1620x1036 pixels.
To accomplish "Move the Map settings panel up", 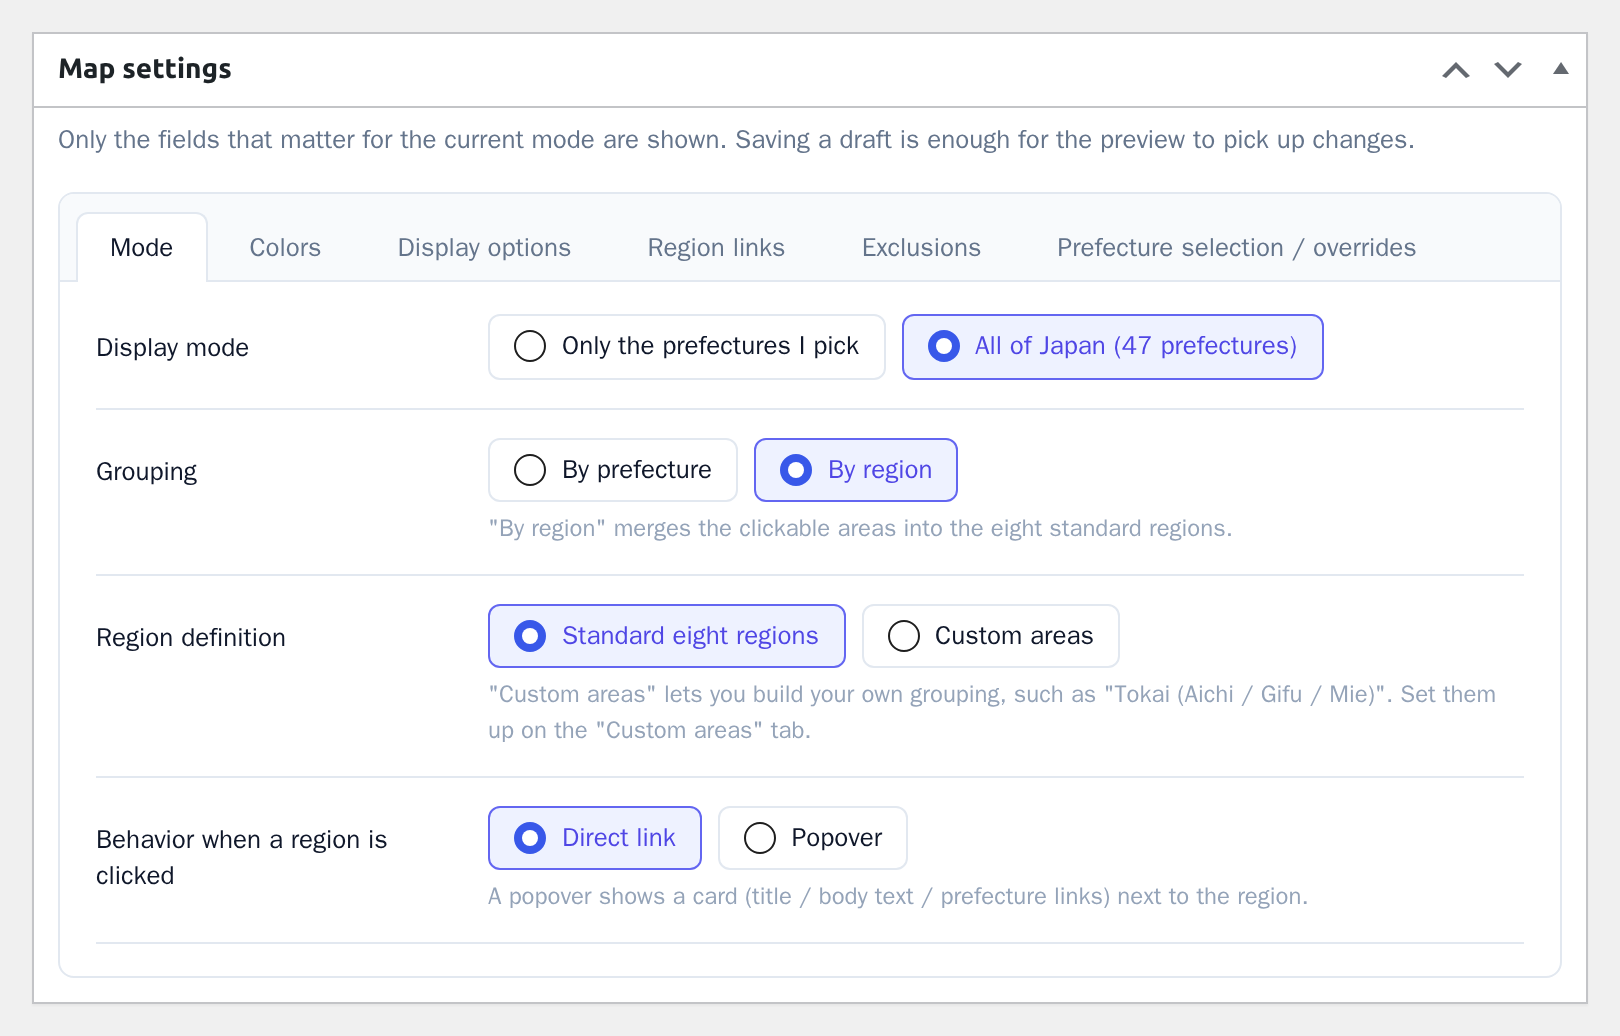I will pos(1456,70).
